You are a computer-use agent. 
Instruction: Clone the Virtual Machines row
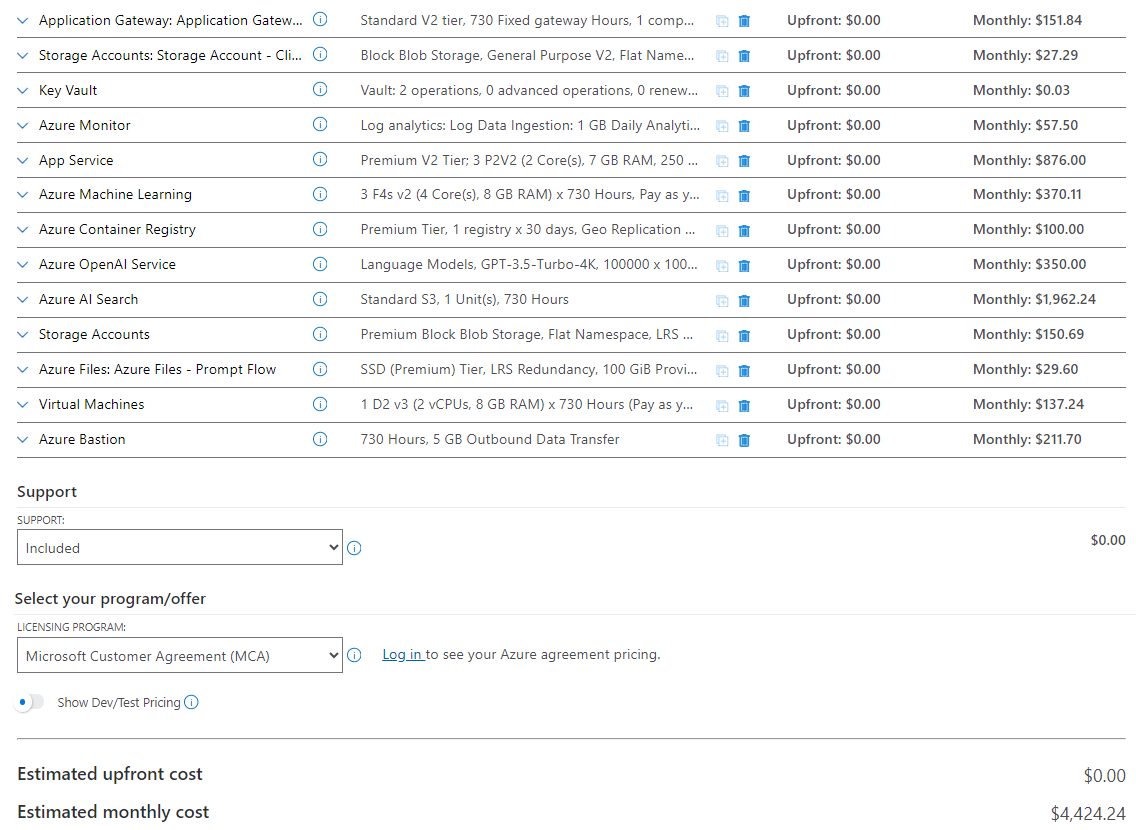point(722,406)
